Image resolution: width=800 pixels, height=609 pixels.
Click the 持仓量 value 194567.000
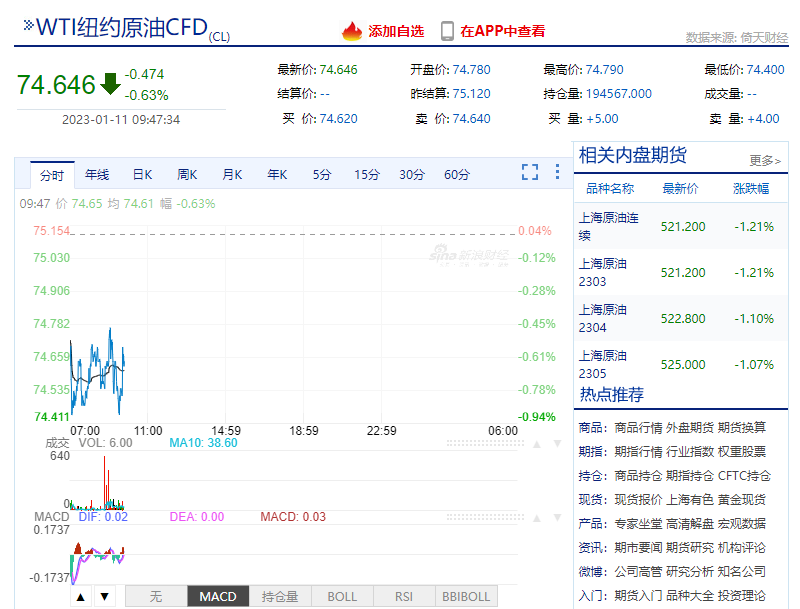pos(619,94)
